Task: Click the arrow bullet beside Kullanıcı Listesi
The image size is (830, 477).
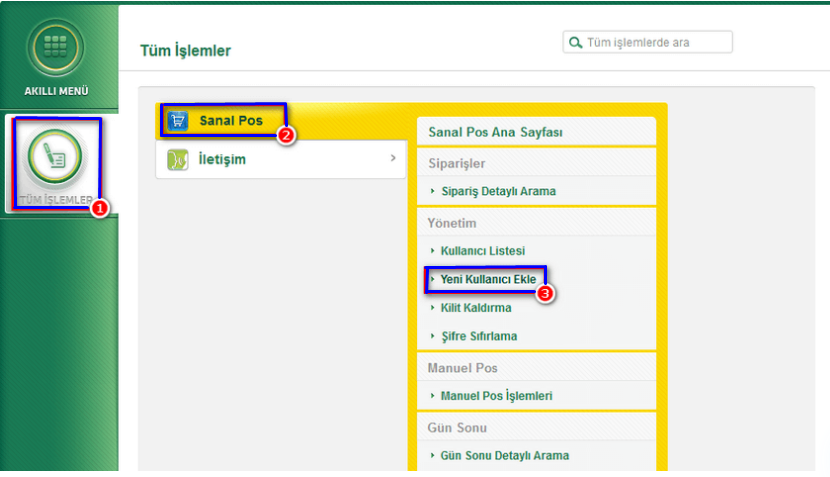Action: [x=432, y=251]
